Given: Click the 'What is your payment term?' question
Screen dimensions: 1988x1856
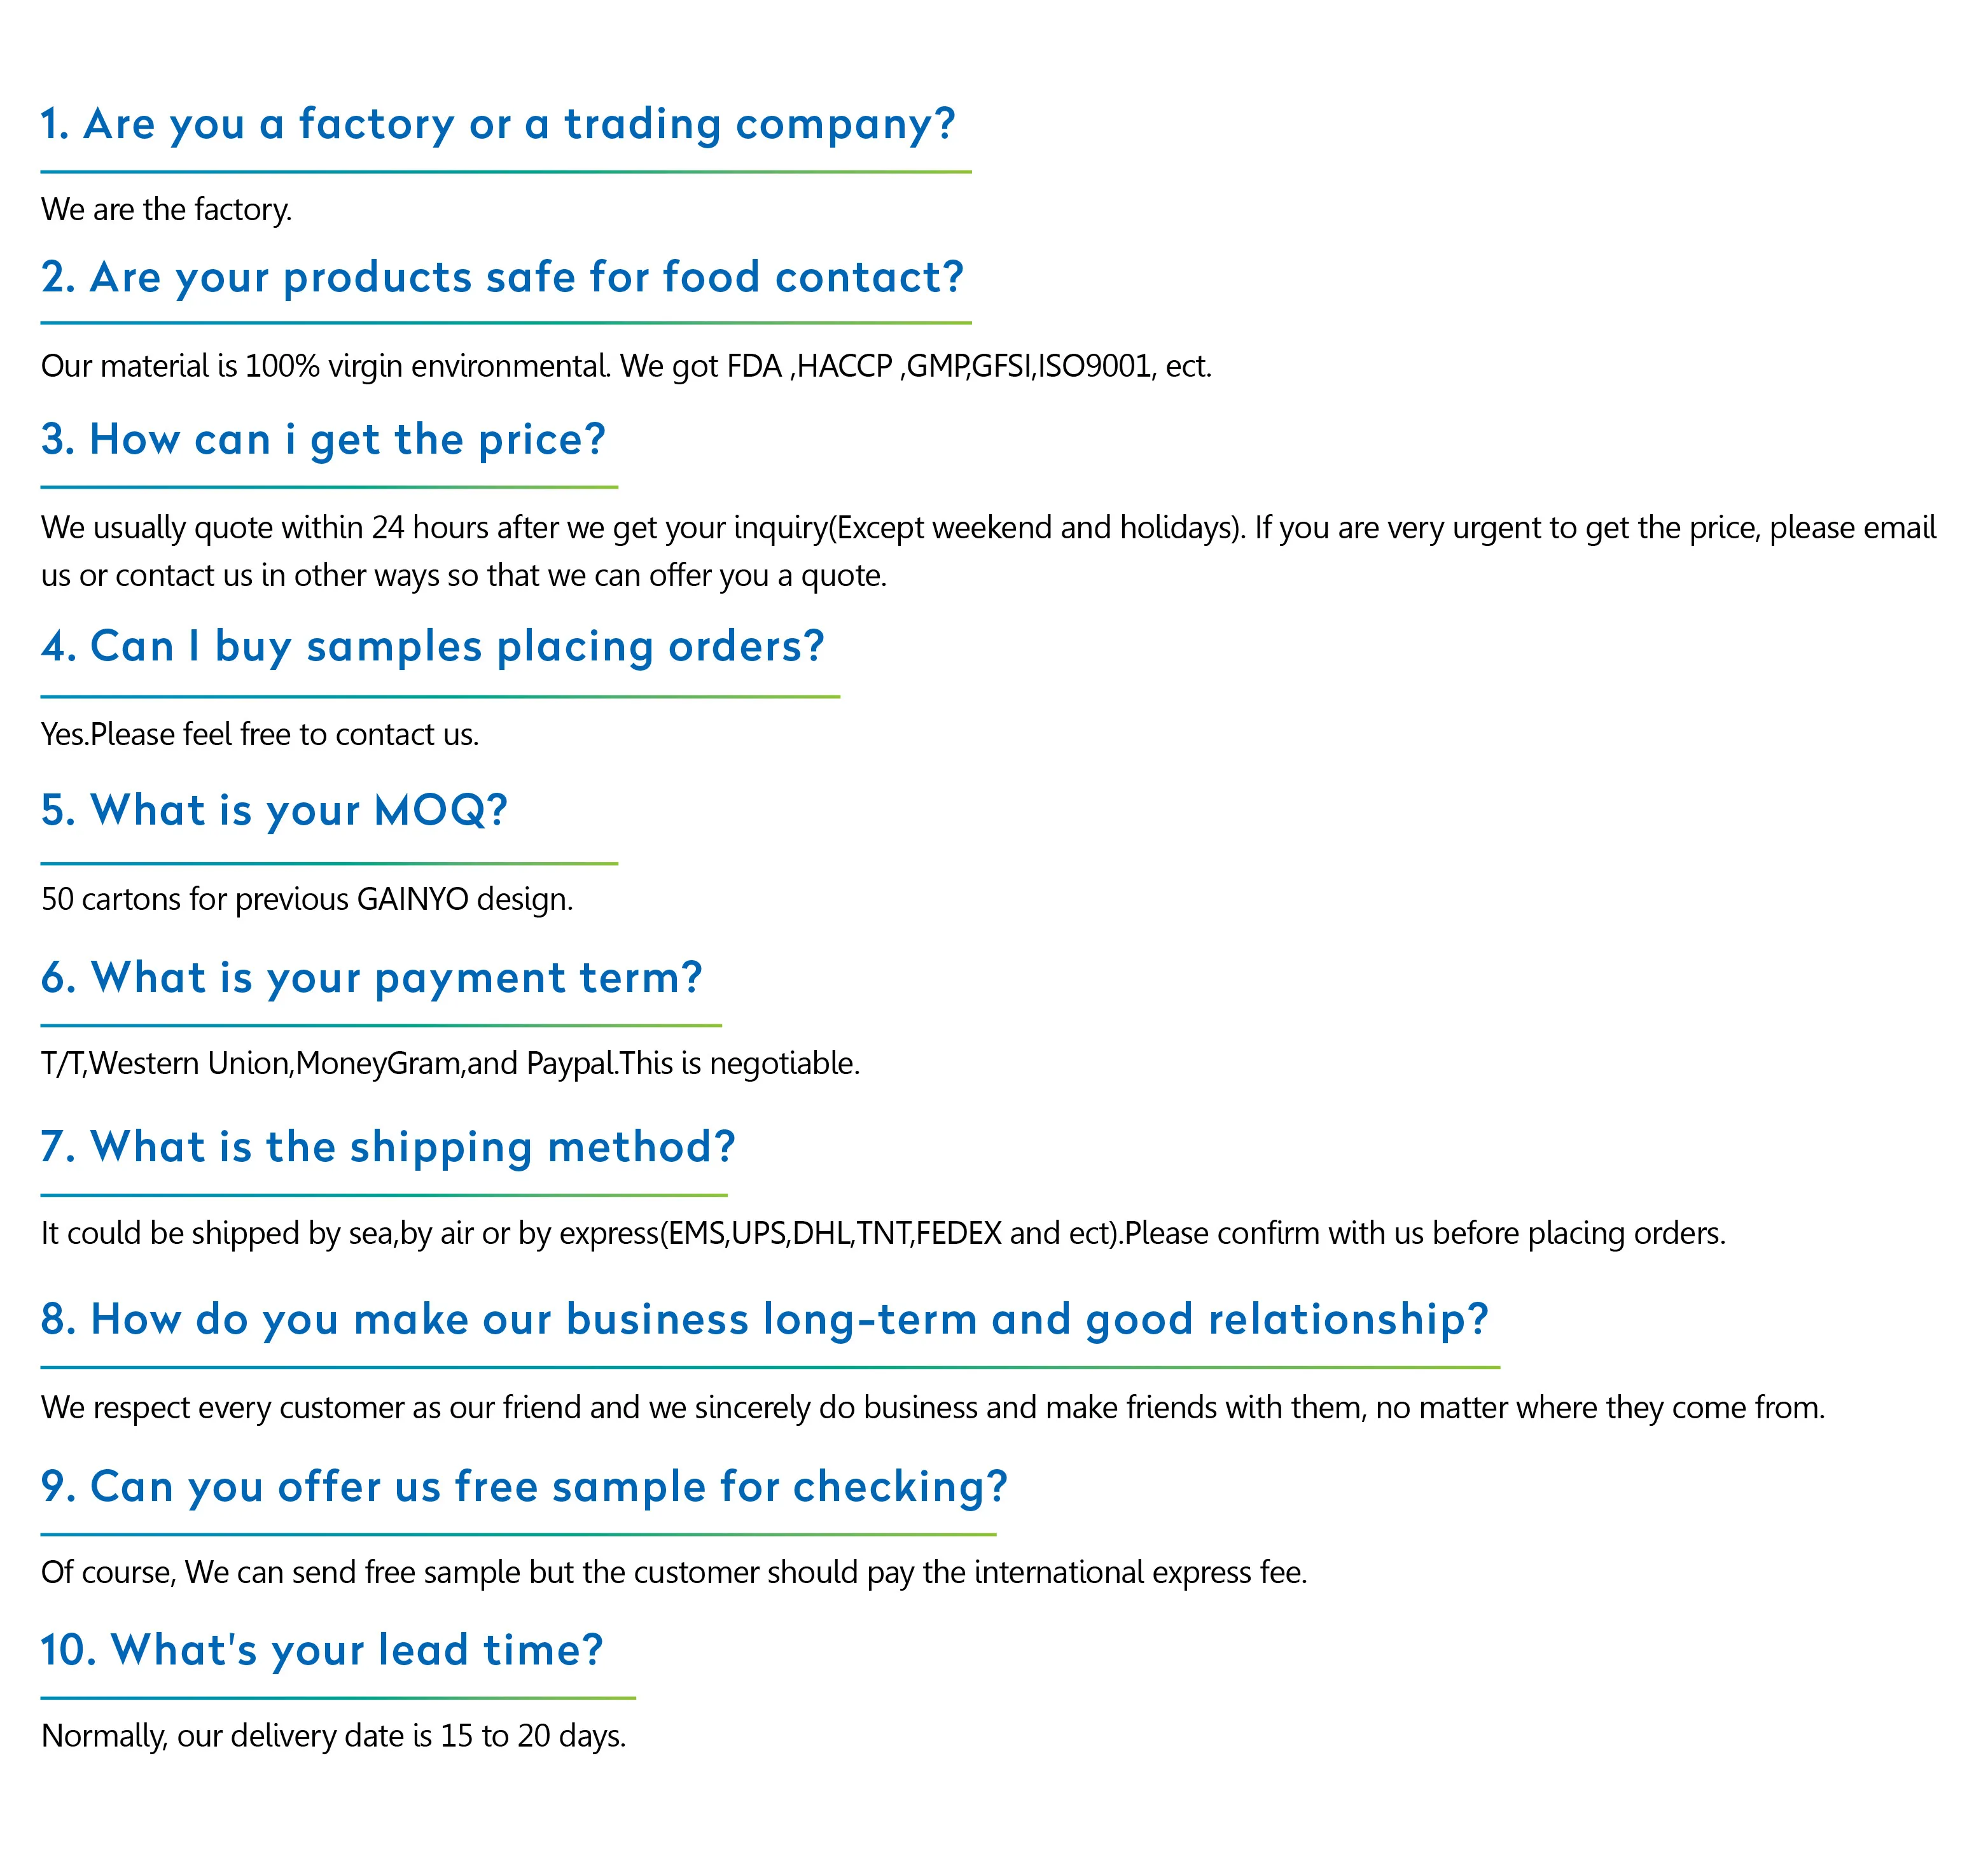Looking at the screenshot, I should tap(371, 978).
